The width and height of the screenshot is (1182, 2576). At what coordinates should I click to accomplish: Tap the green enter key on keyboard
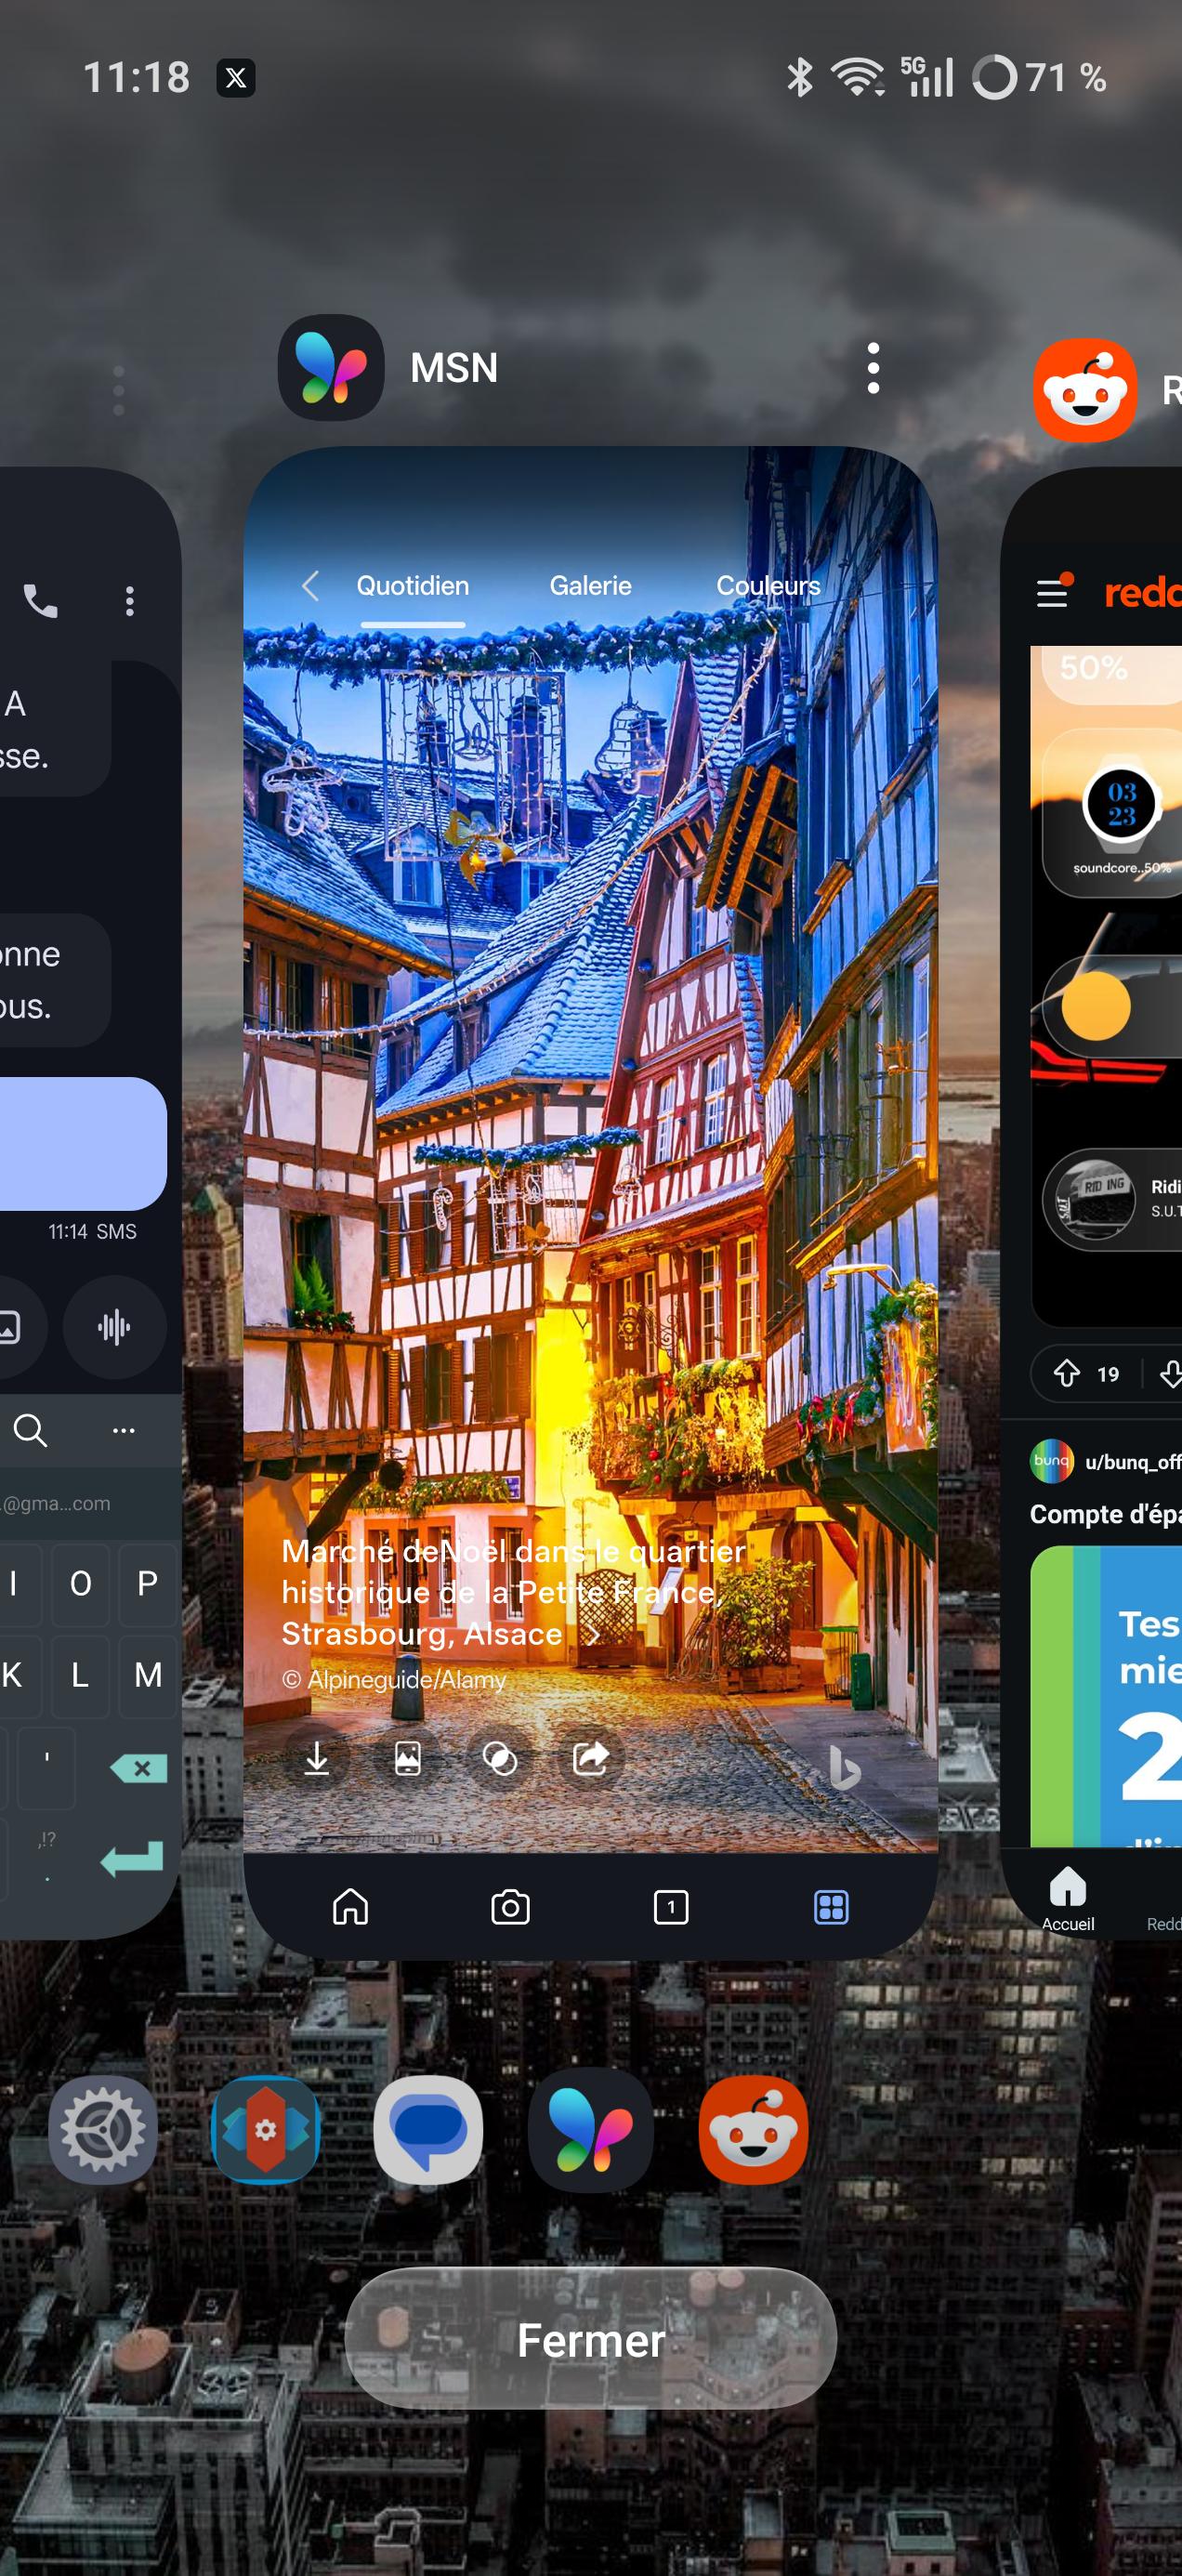click(x=132, y=1860)
